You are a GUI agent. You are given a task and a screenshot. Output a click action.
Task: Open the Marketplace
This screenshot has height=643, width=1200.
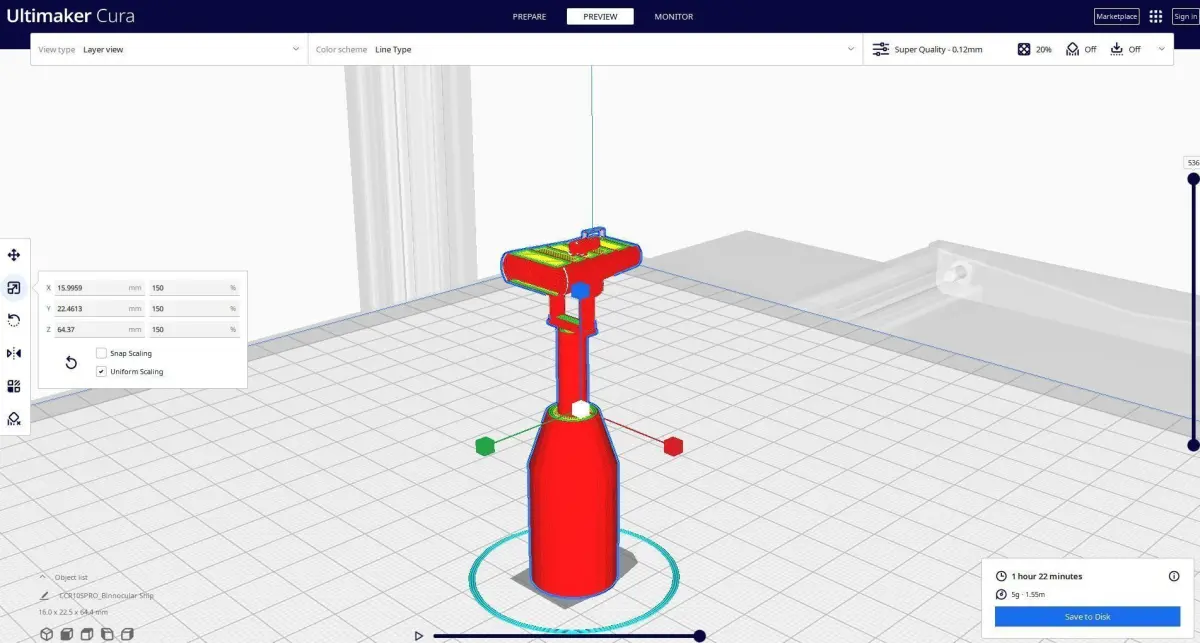pyautogui.click(x=1116, y=16)
